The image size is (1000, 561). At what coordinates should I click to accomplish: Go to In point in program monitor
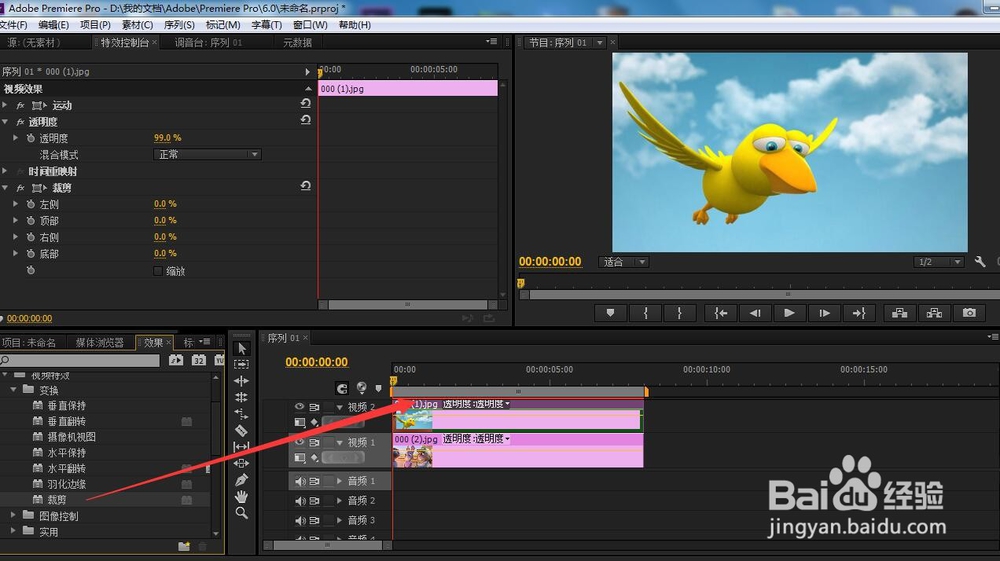point(721,313)
